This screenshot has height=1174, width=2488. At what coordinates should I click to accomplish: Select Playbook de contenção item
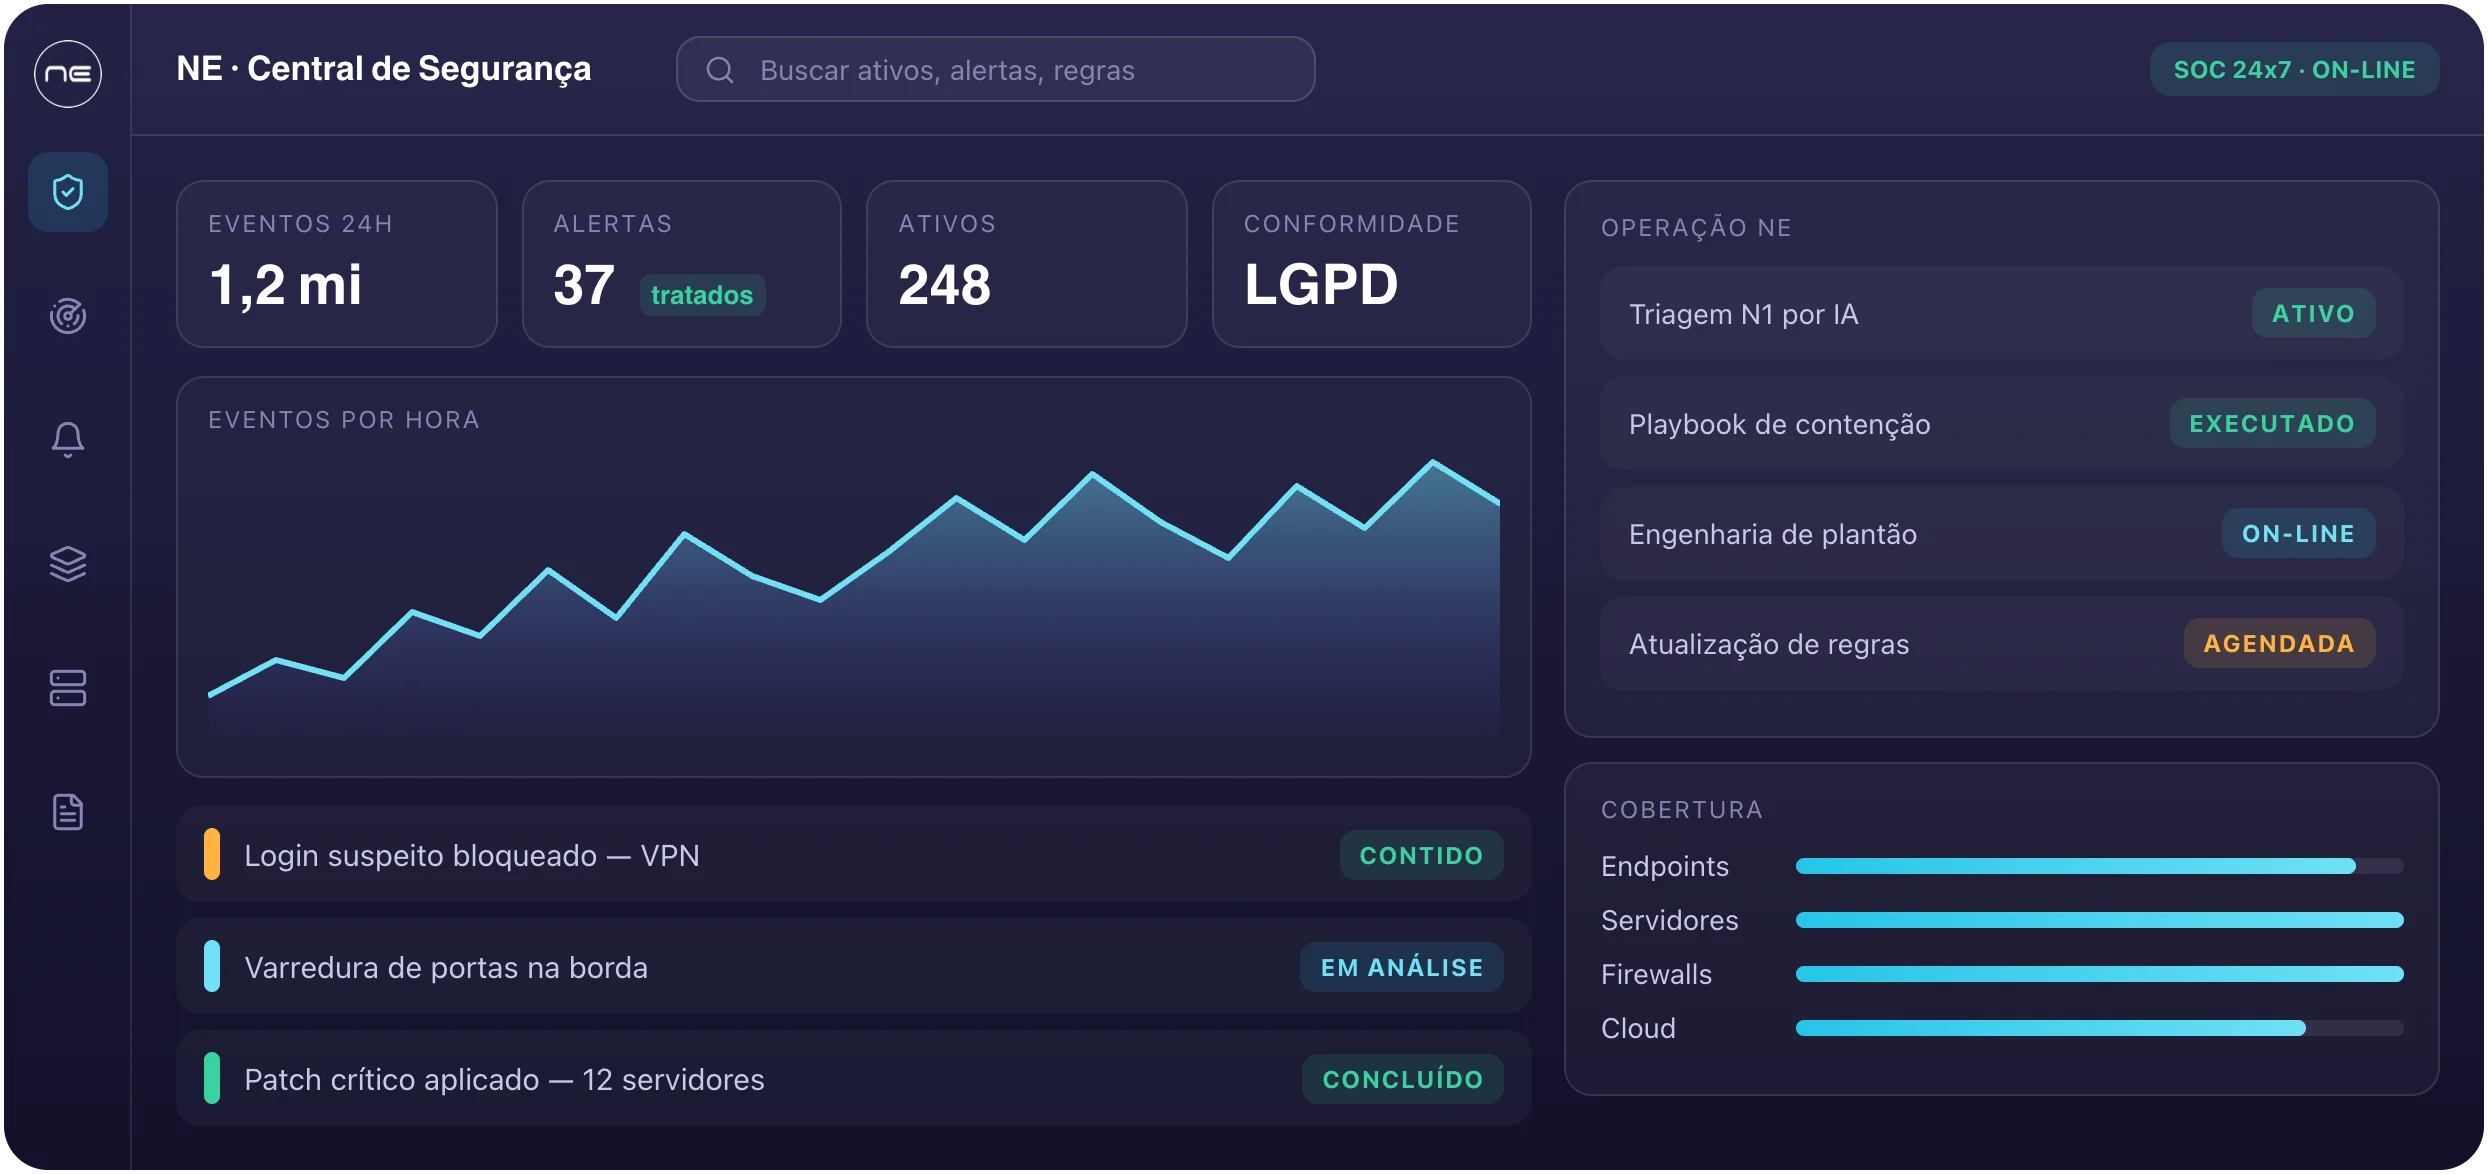(x=2002, y=424)
